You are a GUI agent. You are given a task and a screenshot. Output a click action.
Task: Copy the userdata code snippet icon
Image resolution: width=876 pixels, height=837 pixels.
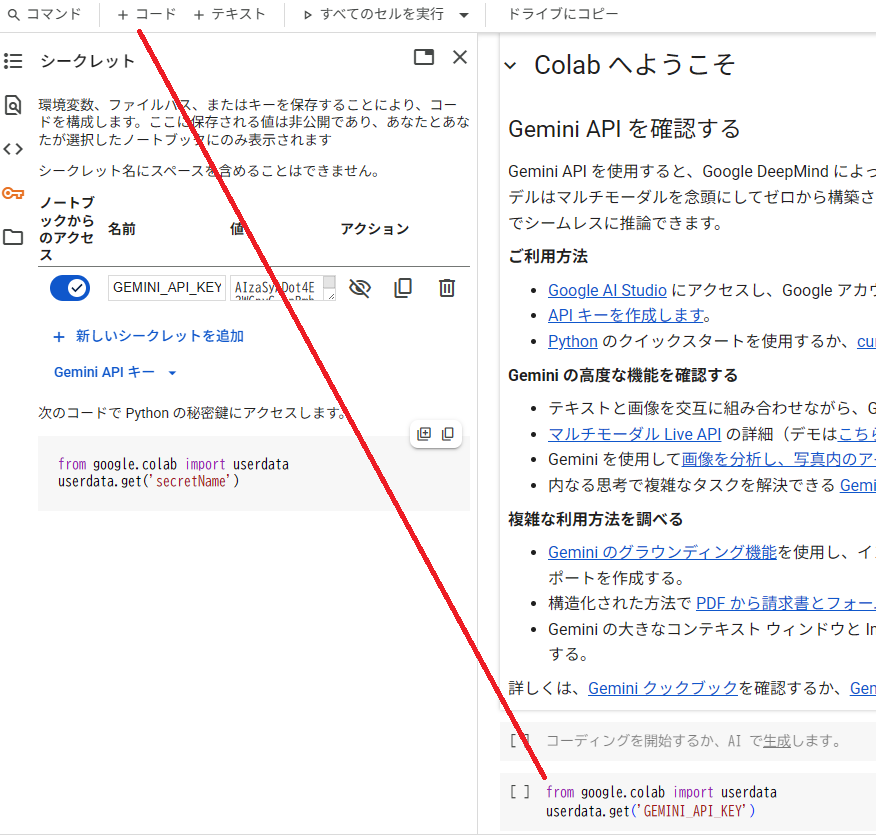coord(448,434)
